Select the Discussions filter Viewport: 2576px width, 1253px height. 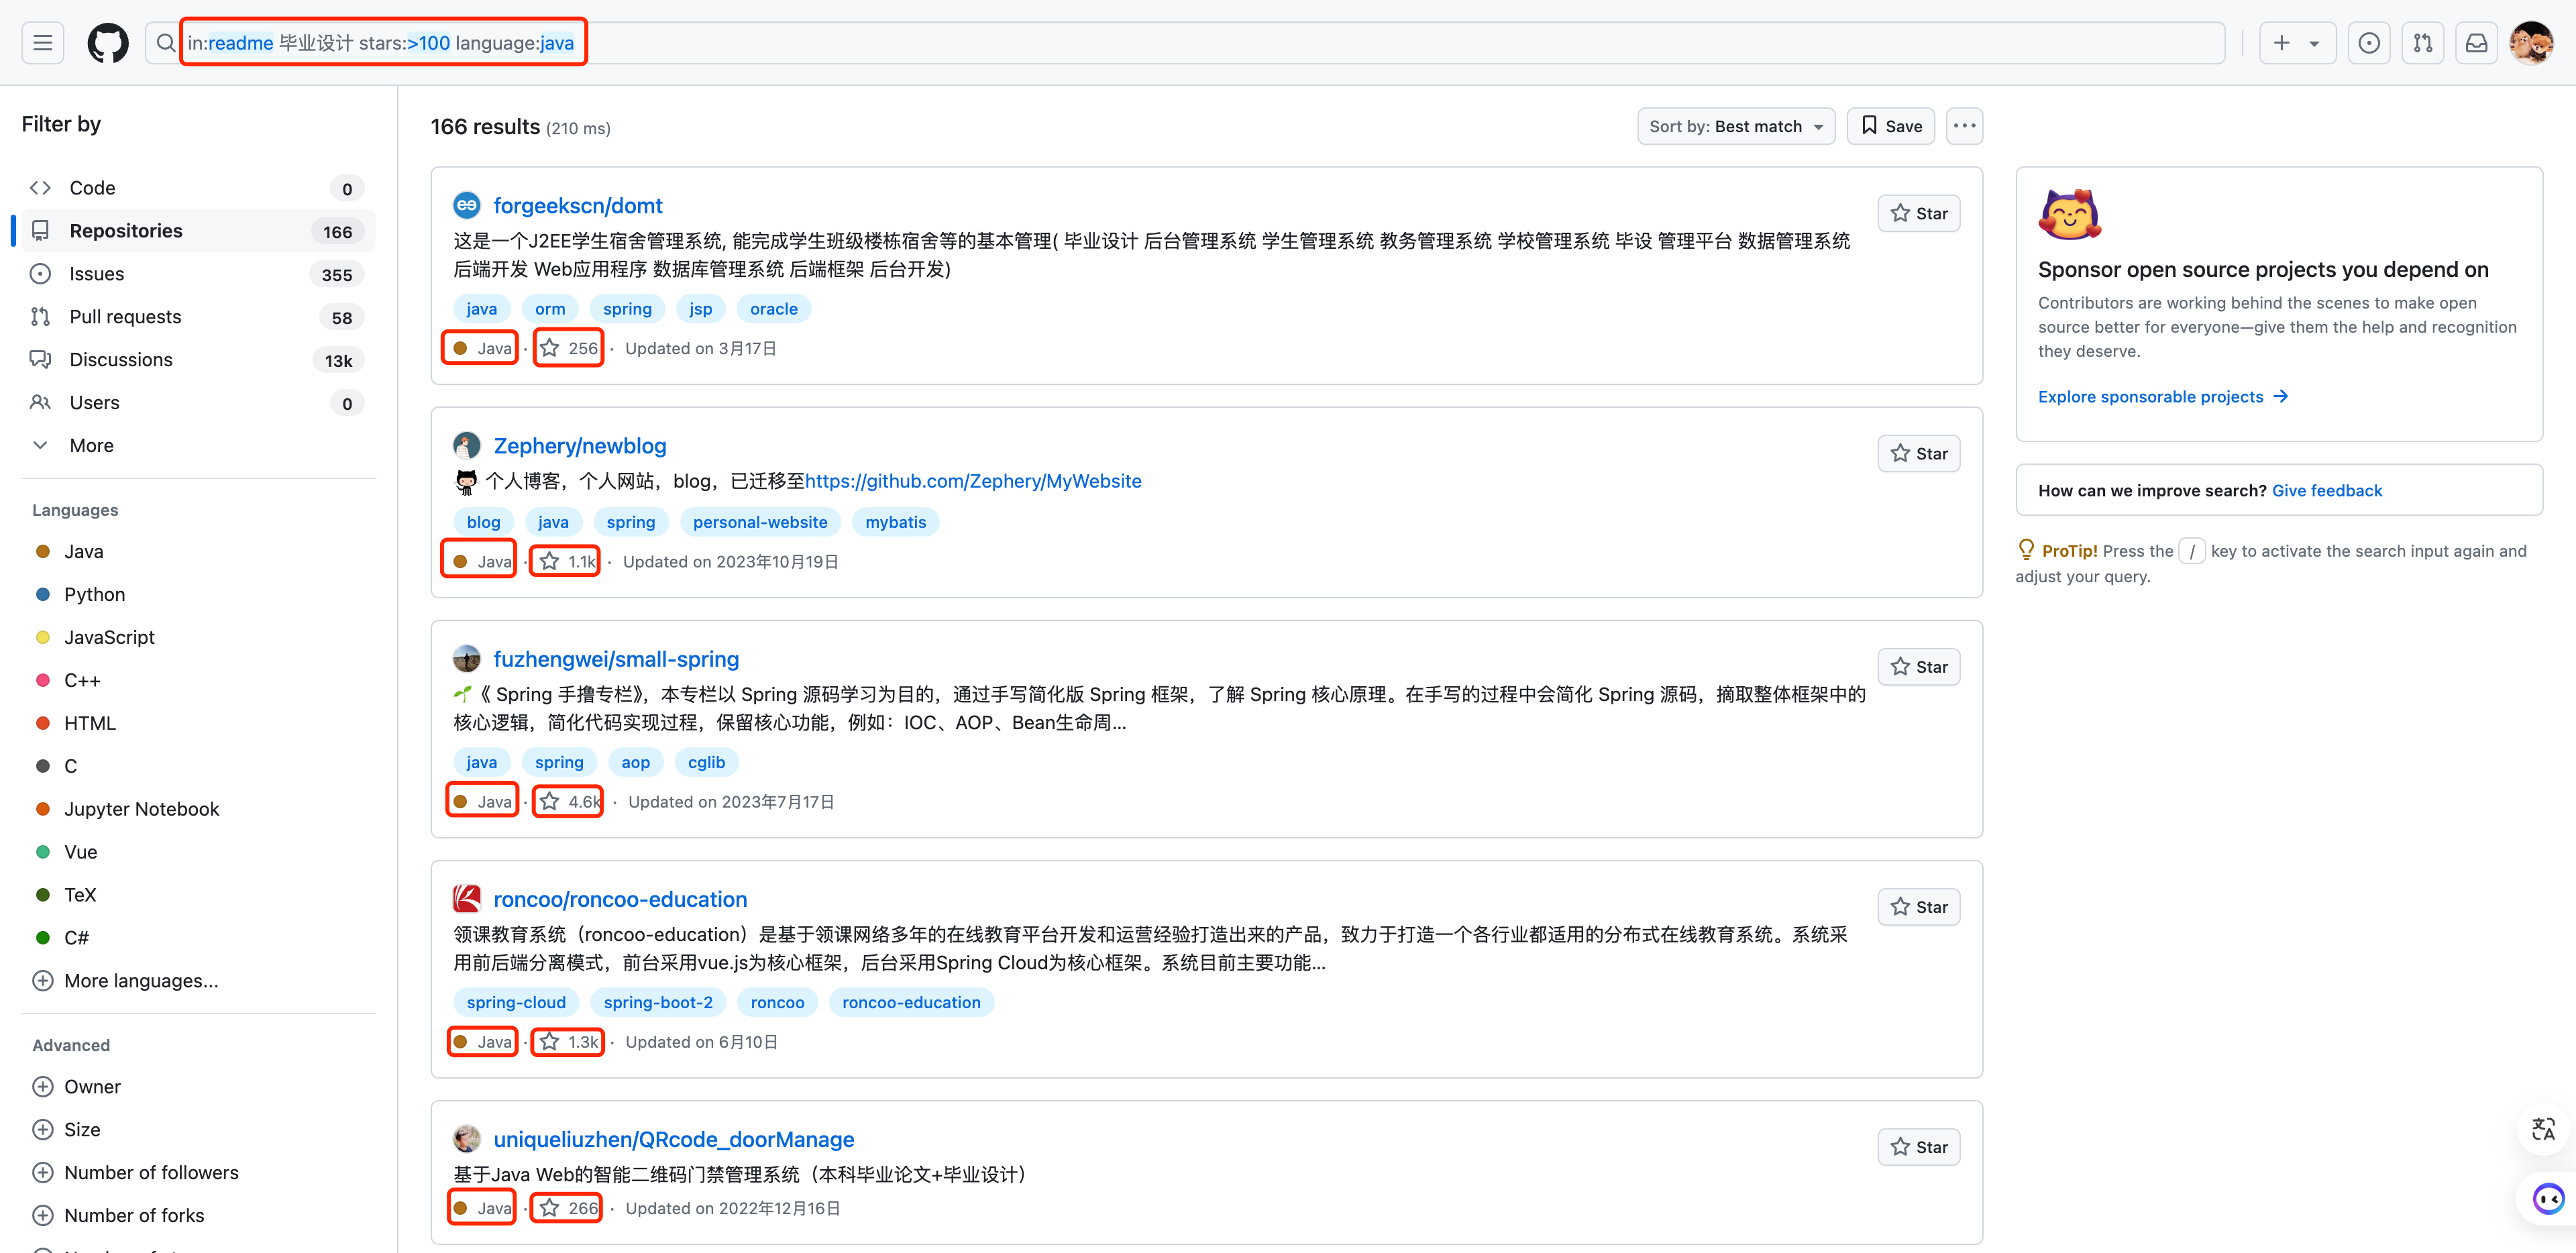[x=120, y=360]
